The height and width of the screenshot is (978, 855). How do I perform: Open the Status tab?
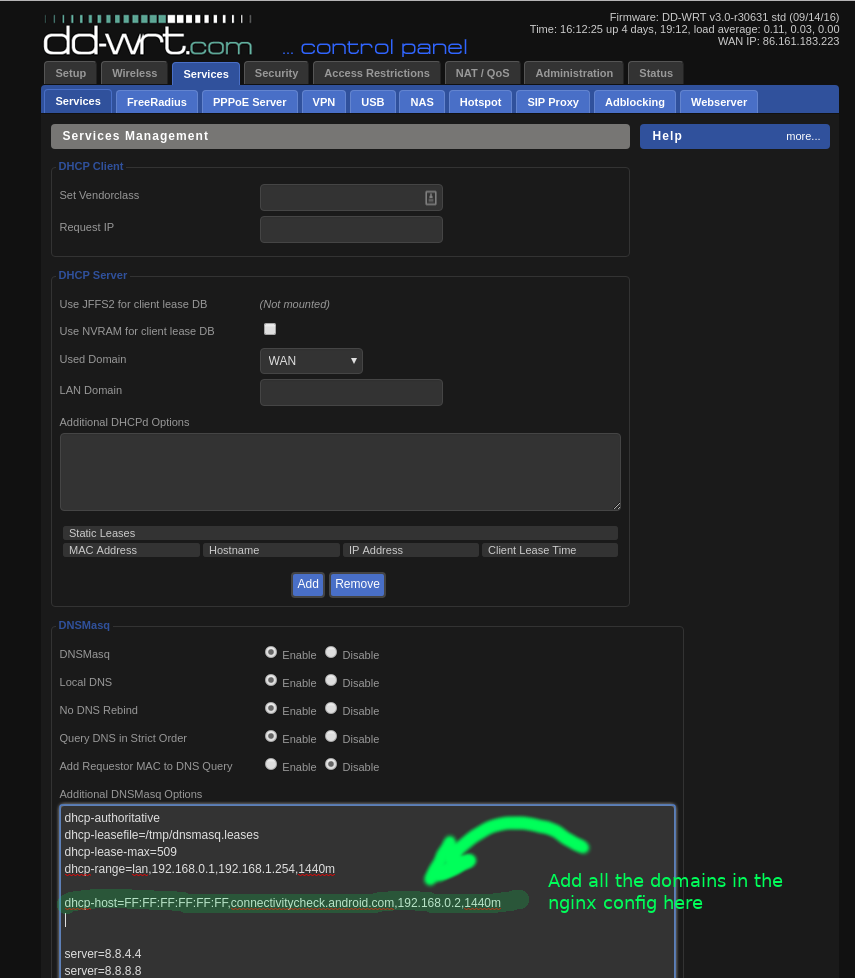click(655, 73)
